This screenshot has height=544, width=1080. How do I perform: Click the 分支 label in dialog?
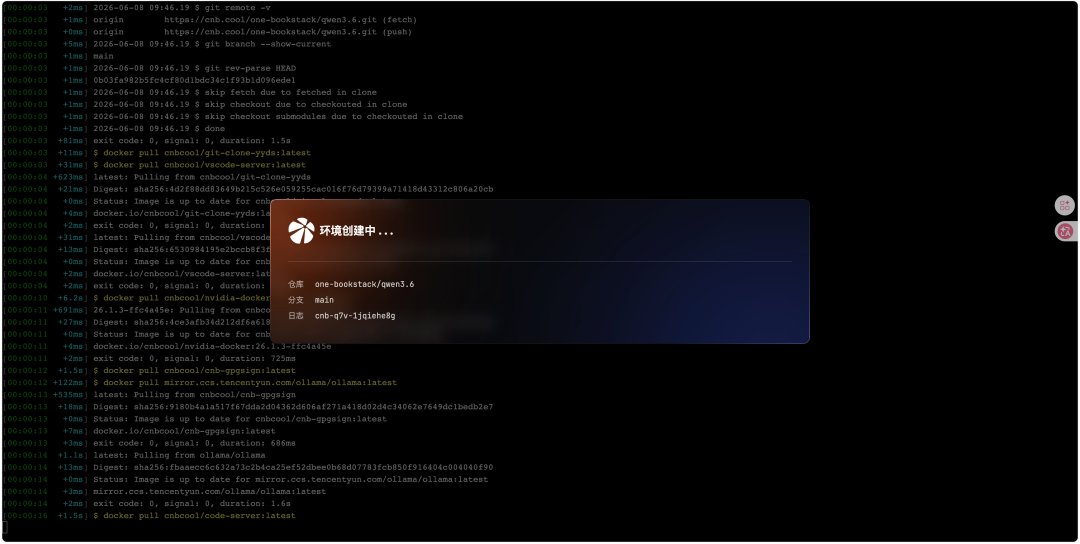click(295, 300)
